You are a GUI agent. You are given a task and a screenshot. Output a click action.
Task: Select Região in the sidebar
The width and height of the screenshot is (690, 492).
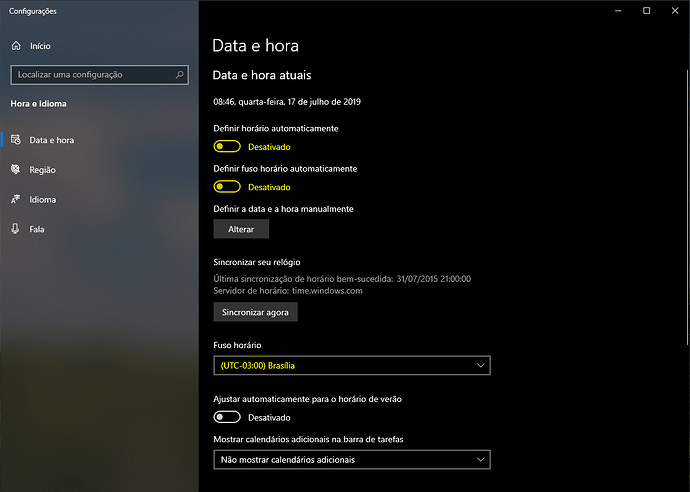(x=43, y=170)
